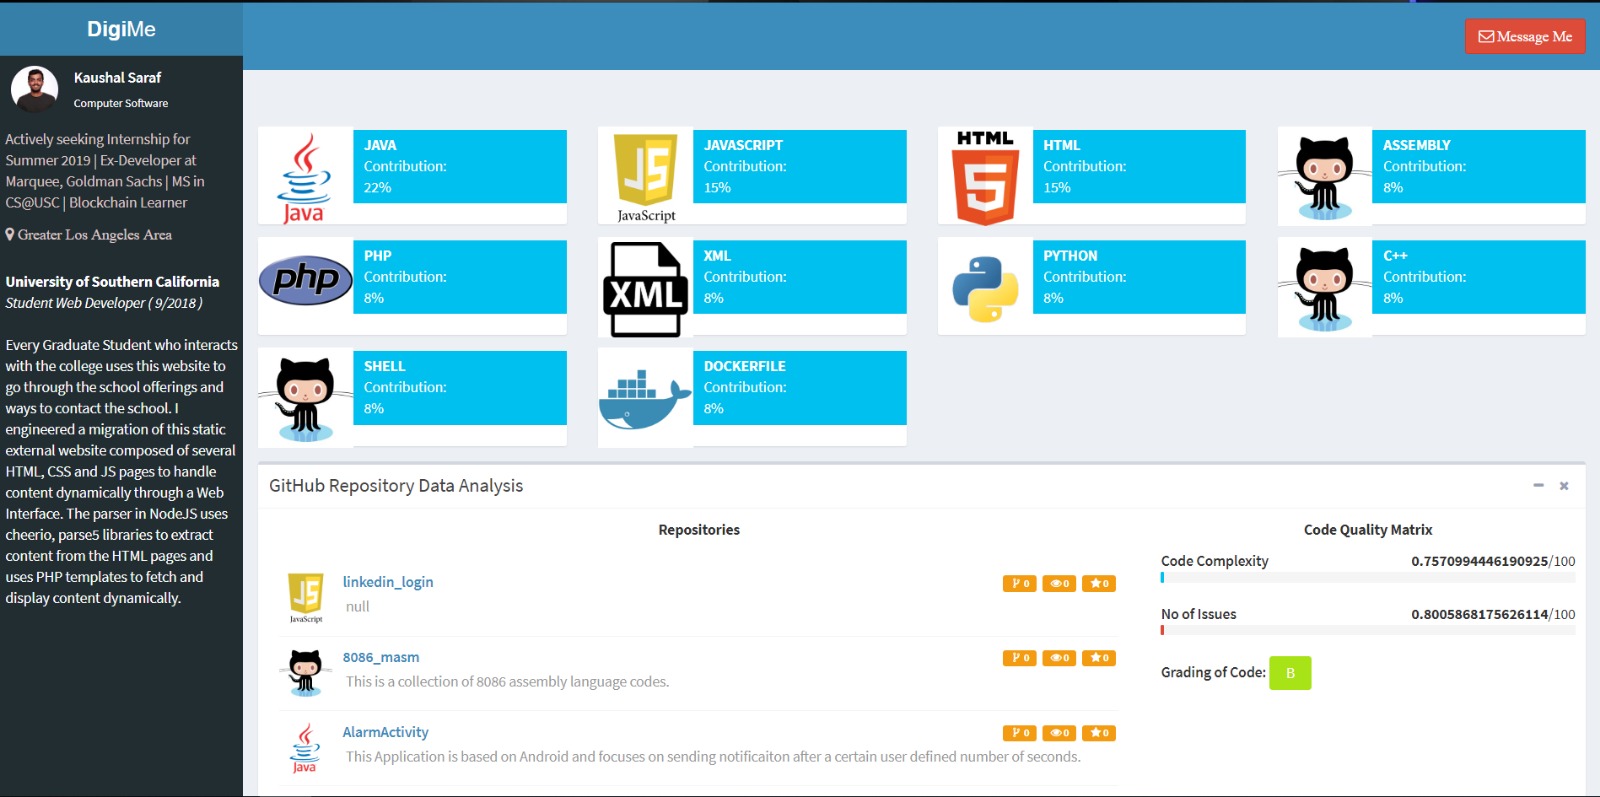
Task: Click the JS icon next to linkedin_login
Action: (x=306, y=598)
